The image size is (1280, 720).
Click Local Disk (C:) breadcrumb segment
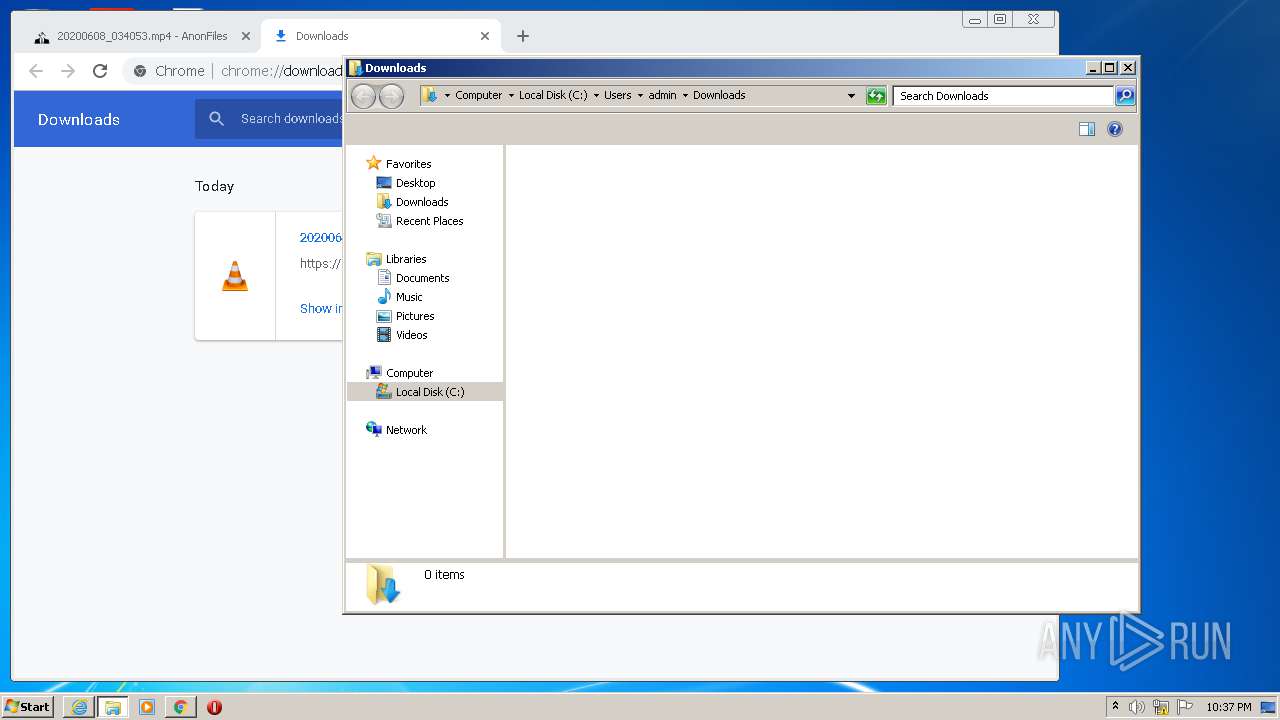point(553,96)
